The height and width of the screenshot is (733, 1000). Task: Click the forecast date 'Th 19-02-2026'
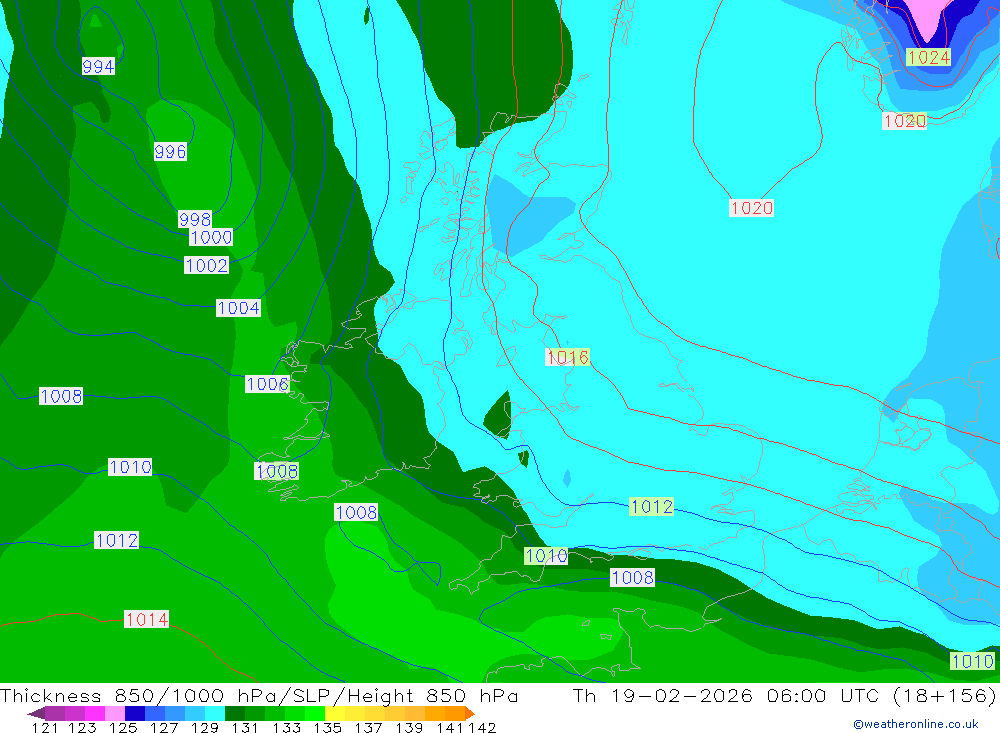click(x=663, y=695)
